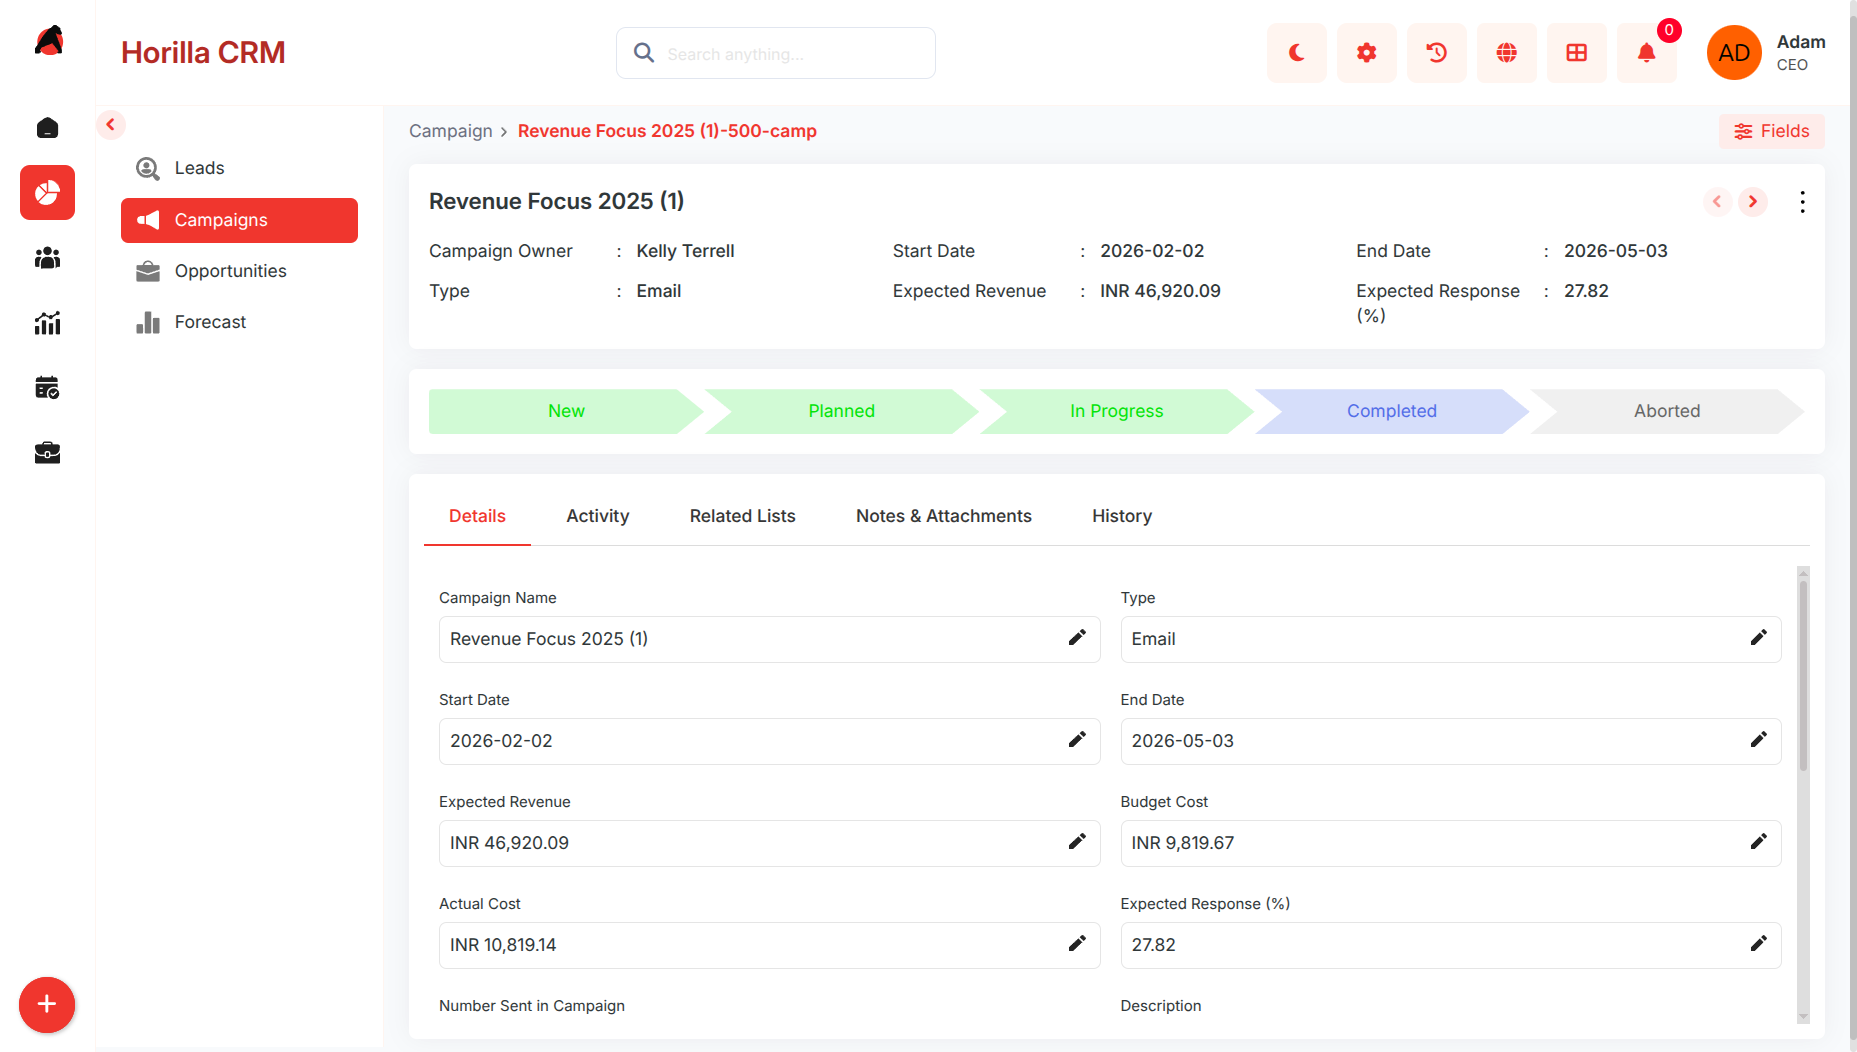Edit the Campaign Name field pencil

pos(1077,638)
